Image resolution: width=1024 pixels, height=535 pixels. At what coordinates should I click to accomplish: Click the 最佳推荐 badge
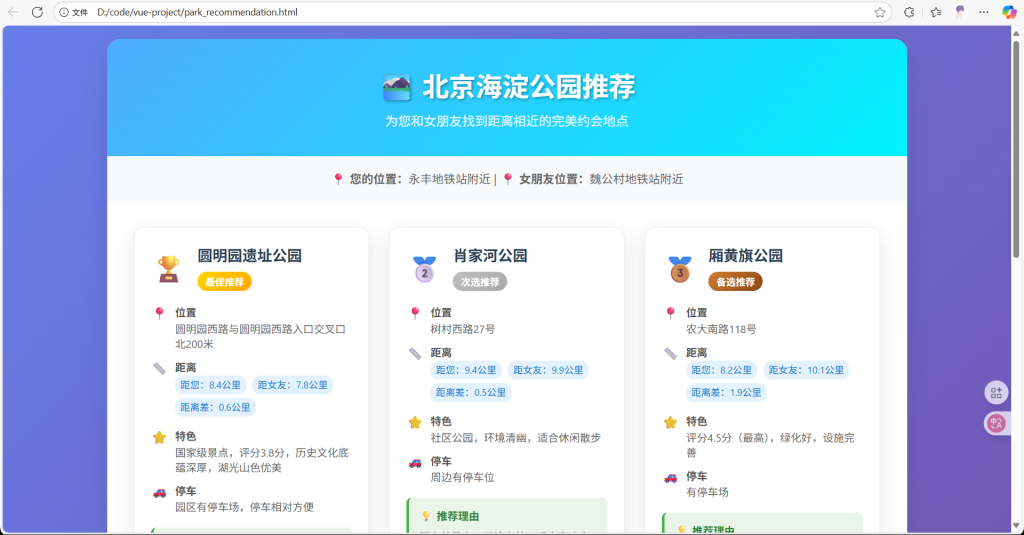[x=224, y=282]
